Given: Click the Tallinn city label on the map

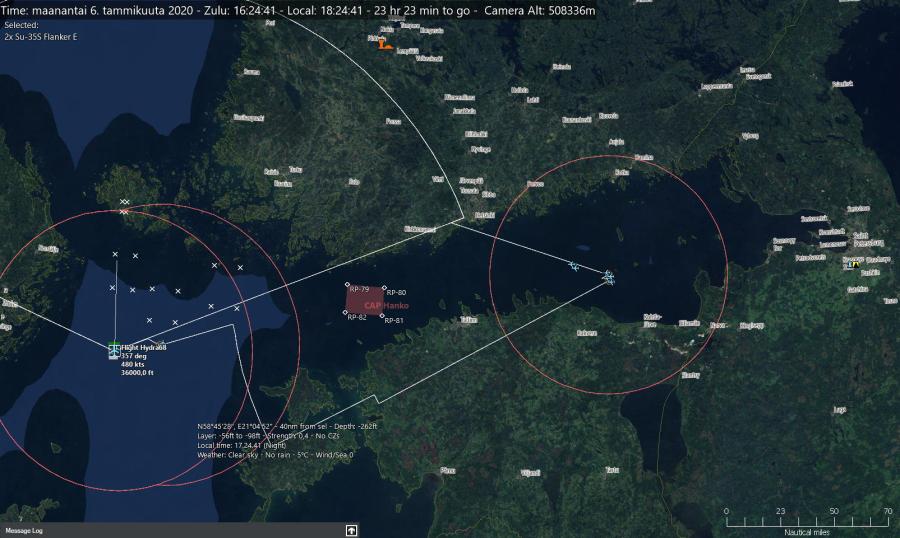Looking at the screenshot, I should point(468,320).
